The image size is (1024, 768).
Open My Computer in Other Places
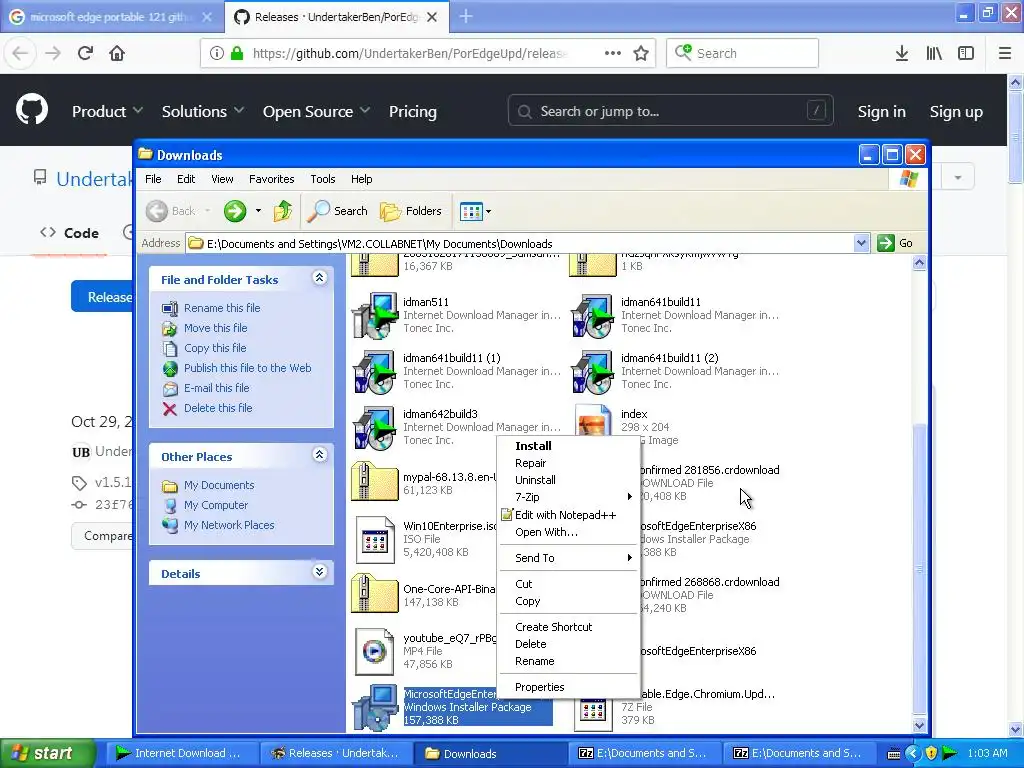pos(216,505)
